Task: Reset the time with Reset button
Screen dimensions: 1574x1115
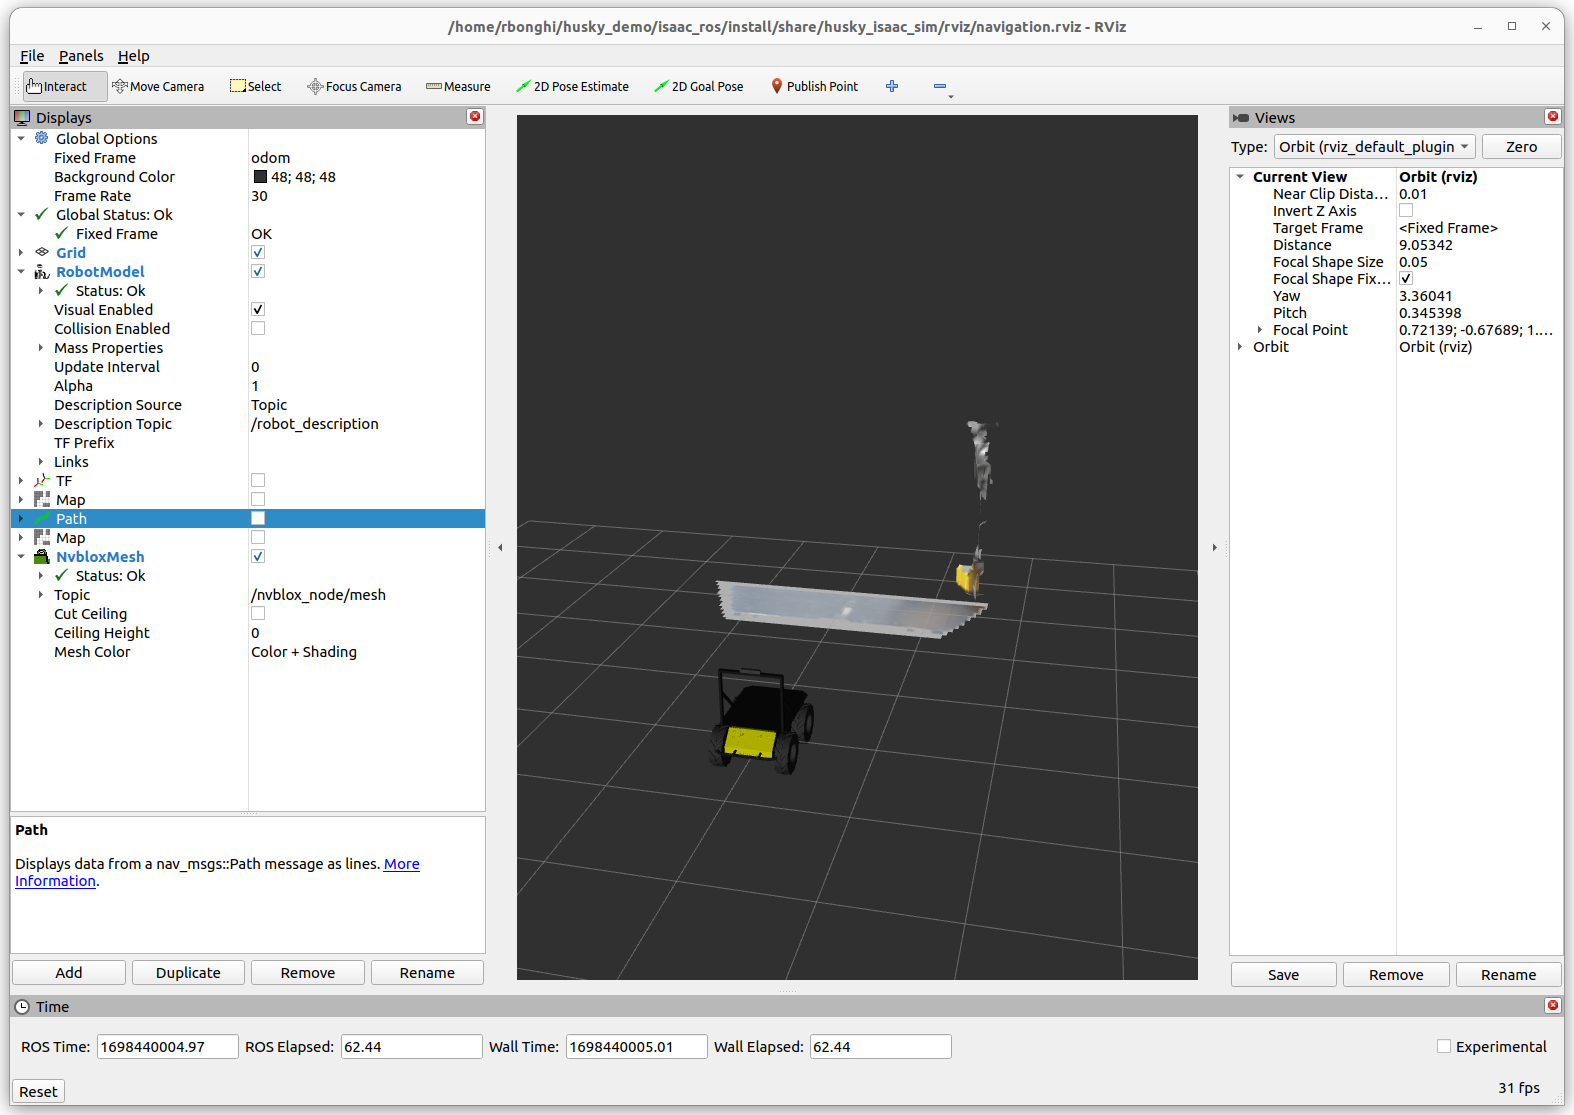Action: [x=38, y=1092]
